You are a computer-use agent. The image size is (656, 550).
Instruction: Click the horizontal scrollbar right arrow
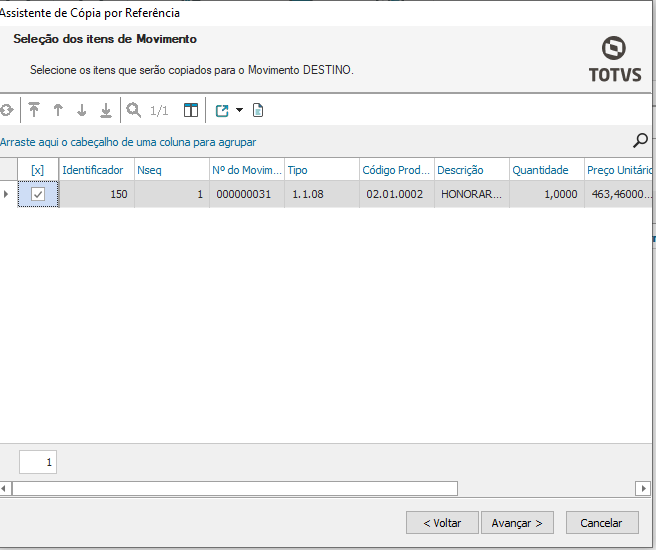click(643, 488)
